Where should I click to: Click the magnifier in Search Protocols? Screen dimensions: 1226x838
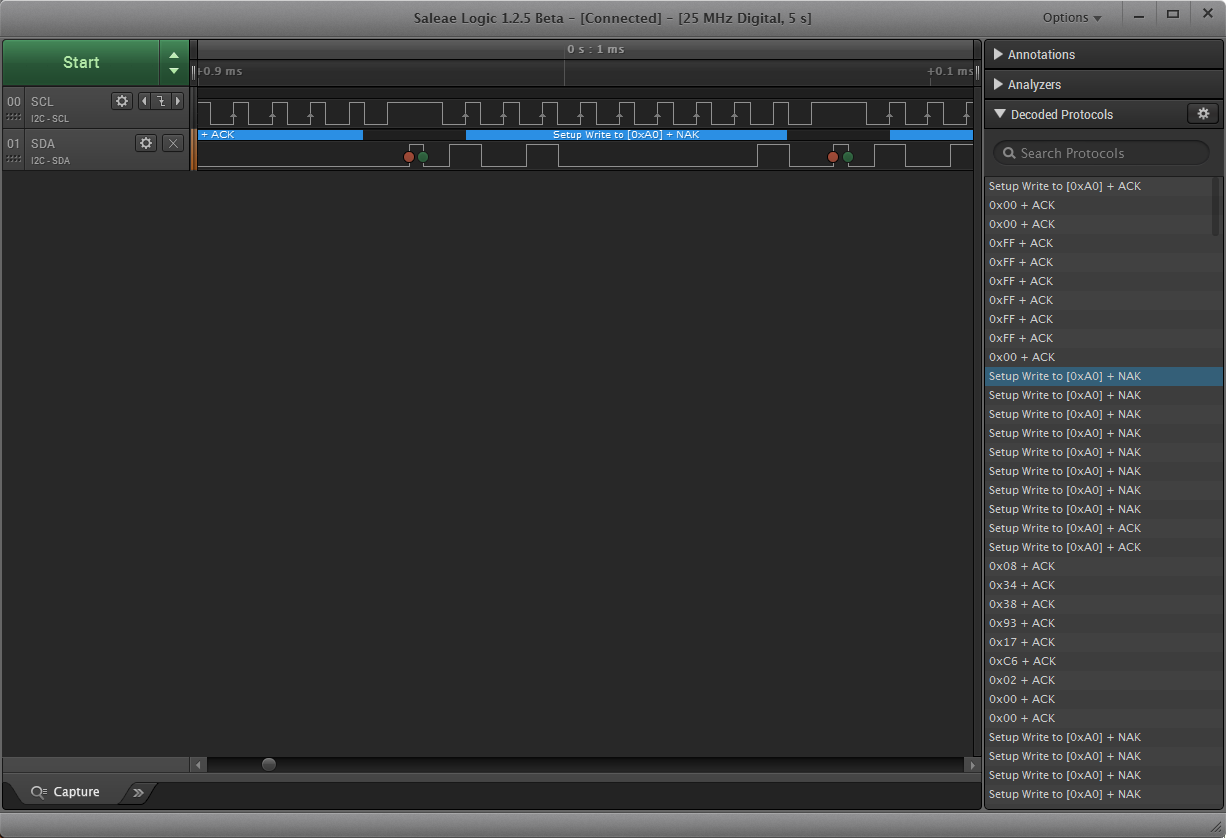(x=1009, y=153)
